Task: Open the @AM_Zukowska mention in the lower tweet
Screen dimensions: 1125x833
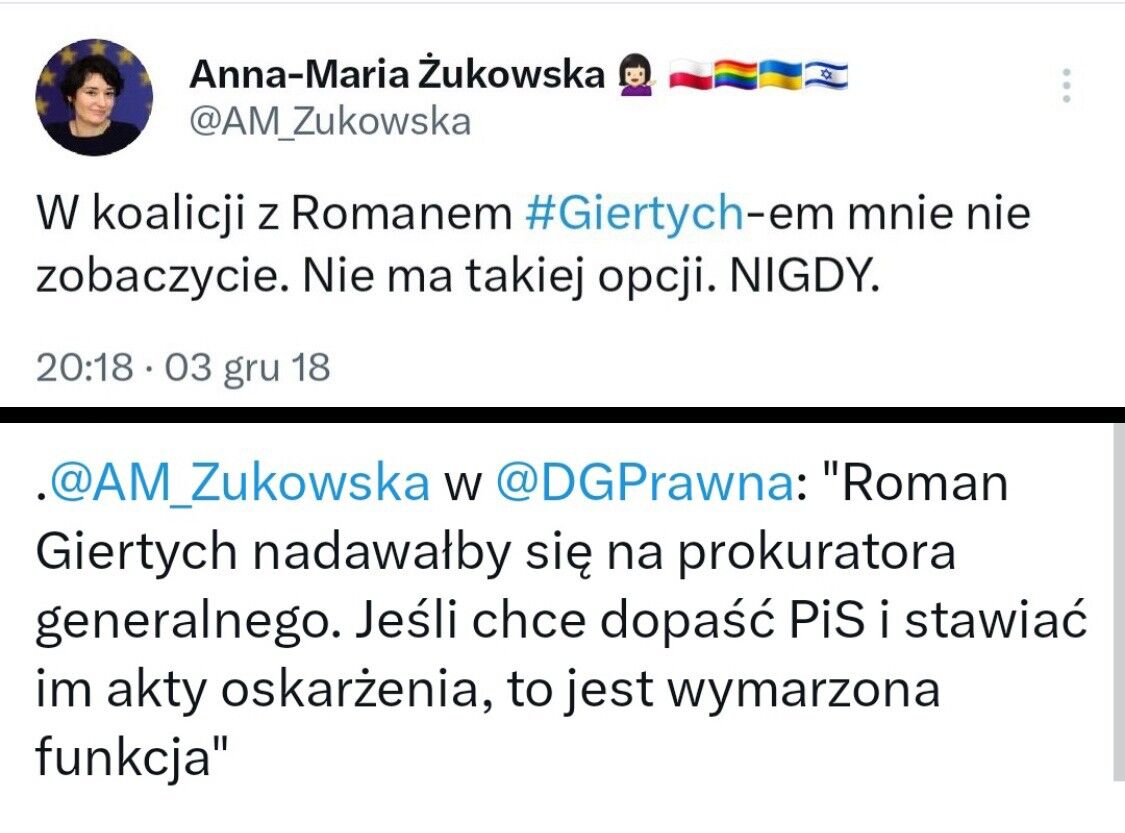Action: point(240,484)
